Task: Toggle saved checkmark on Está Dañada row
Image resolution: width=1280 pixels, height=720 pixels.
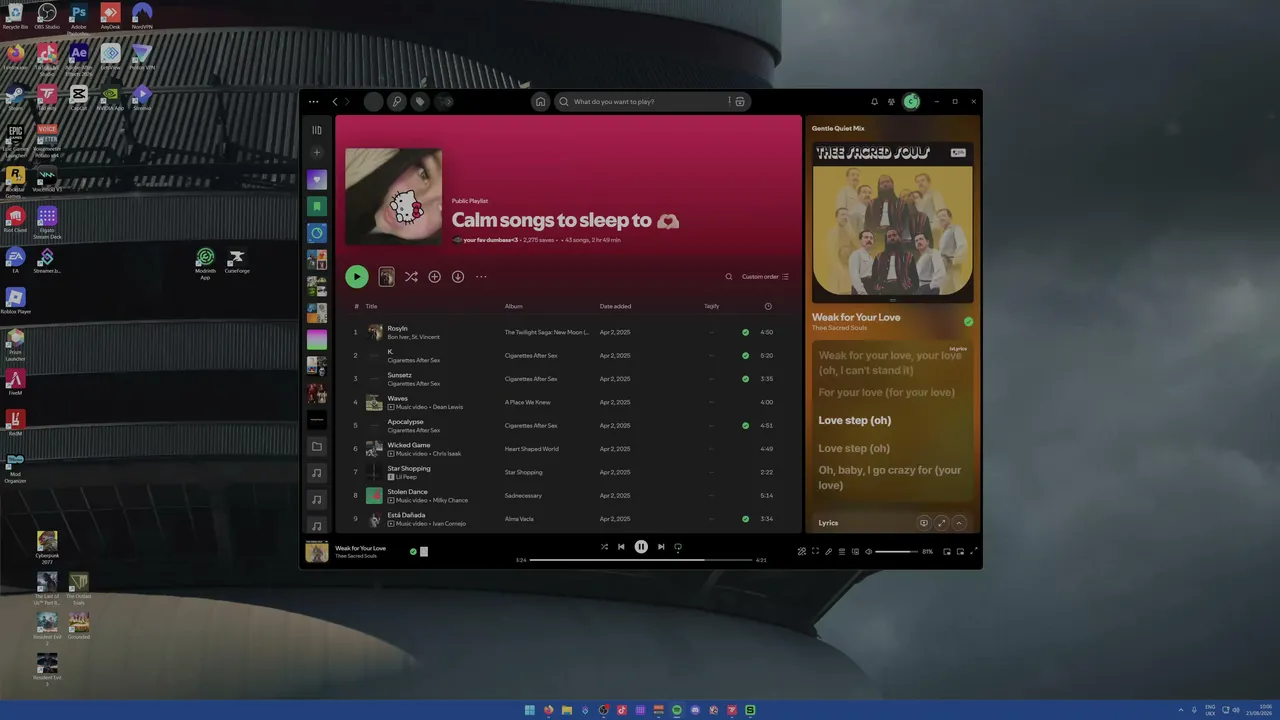Action: point(745,519)
